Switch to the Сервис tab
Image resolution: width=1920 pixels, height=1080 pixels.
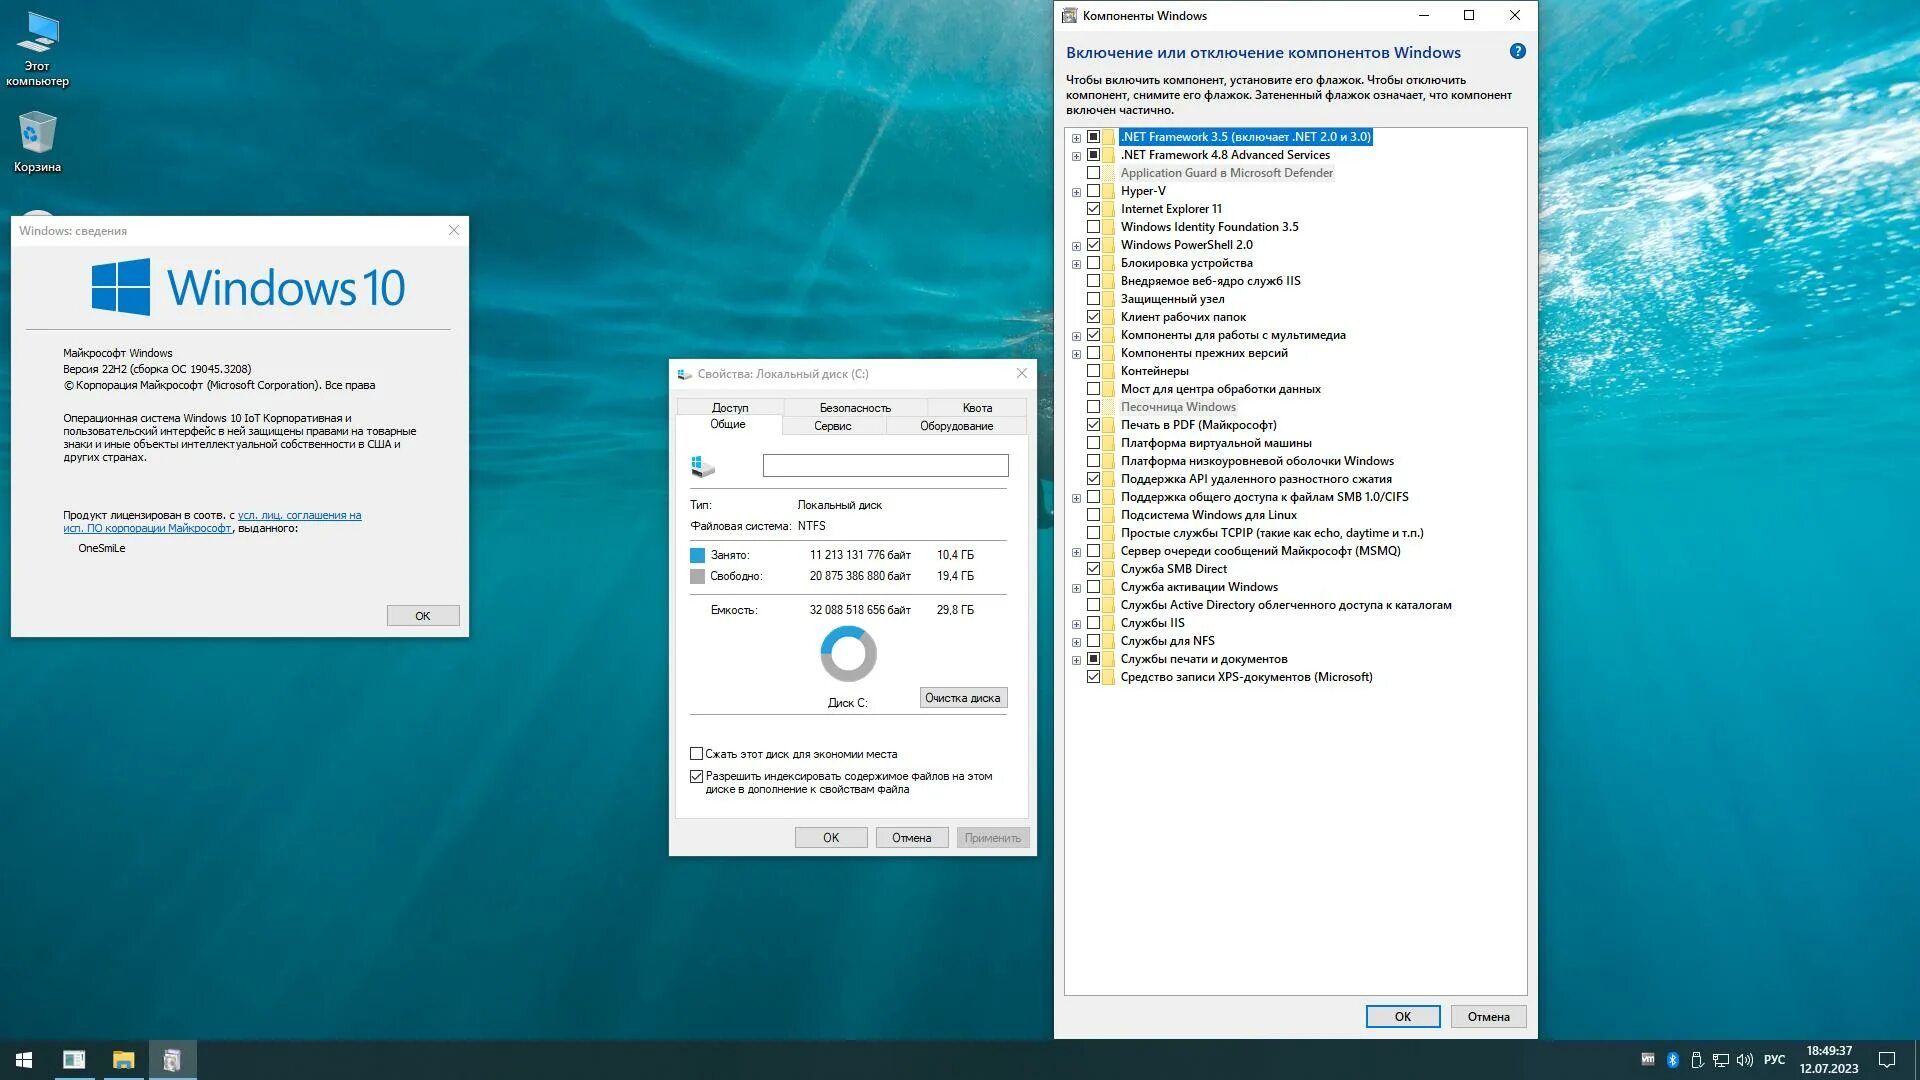832,425
